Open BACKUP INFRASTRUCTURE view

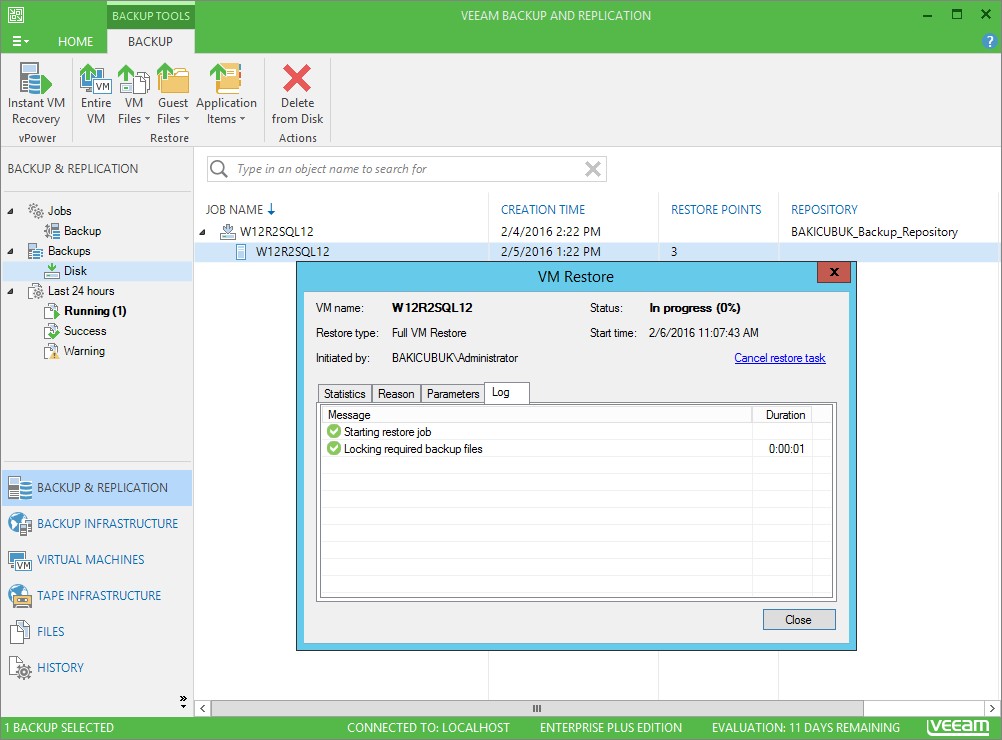tap(97, 523)
